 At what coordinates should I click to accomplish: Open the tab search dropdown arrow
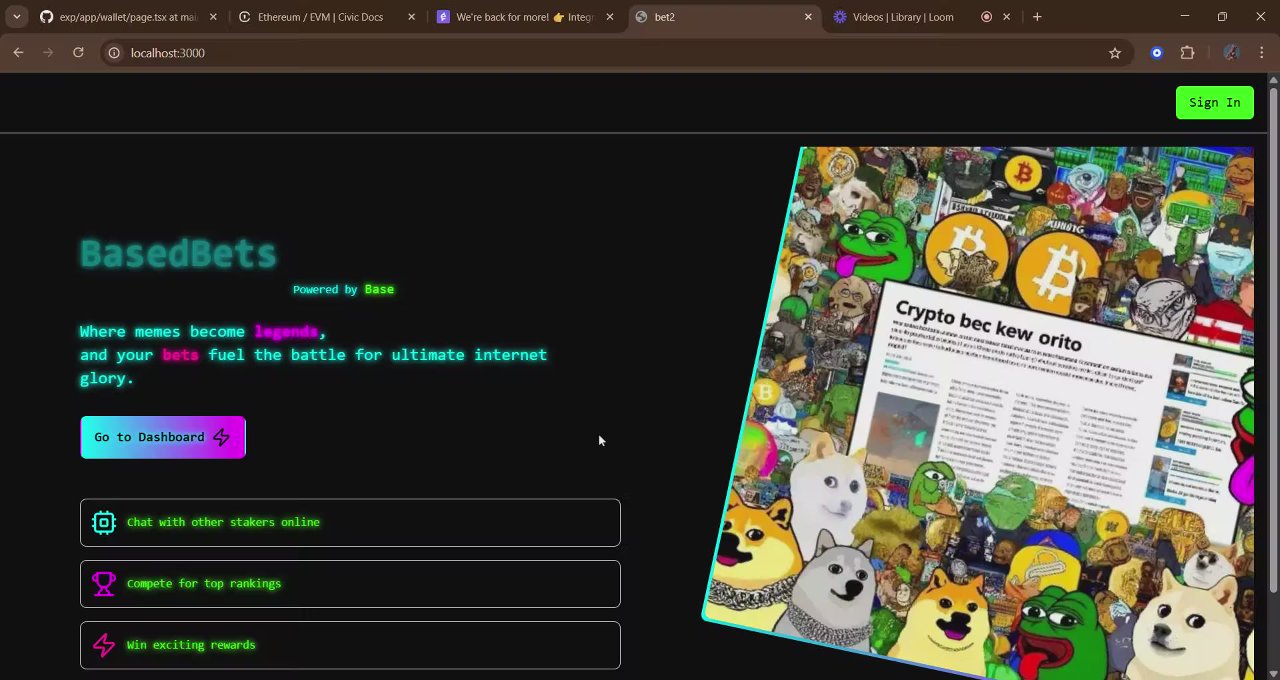(17, 17)
